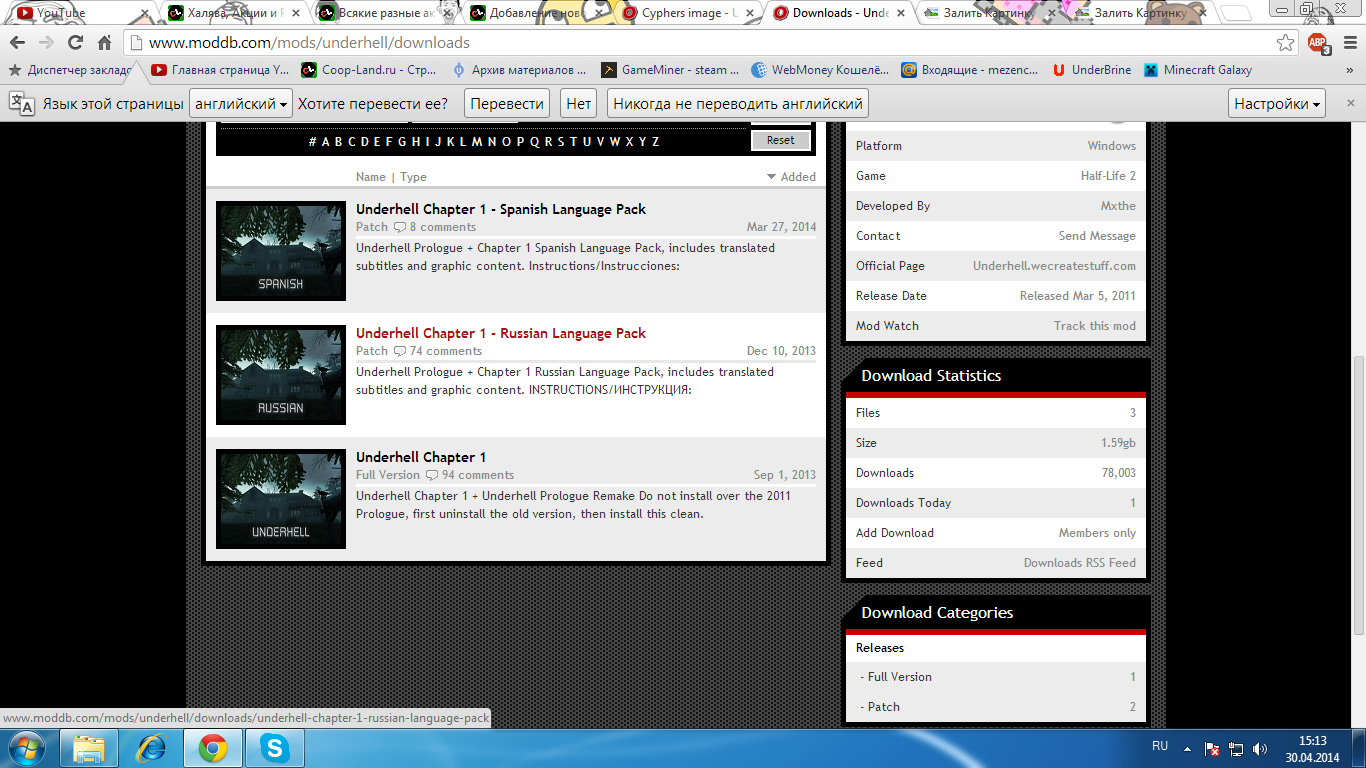The height and width of the screenshot is (768, 1366).
Task: Click the Перевести button
Action: 508,103
